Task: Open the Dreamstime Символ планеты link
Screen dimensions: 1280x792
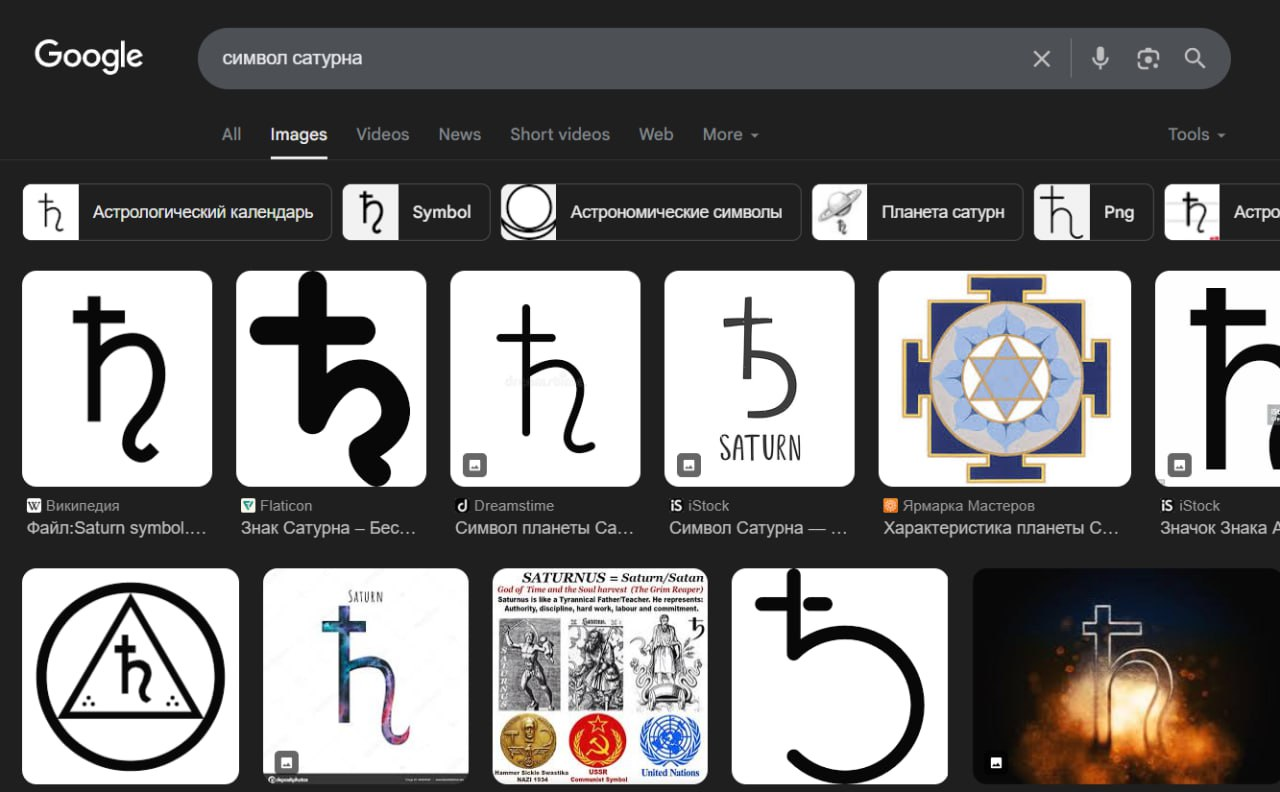Action: coord(544,528)
